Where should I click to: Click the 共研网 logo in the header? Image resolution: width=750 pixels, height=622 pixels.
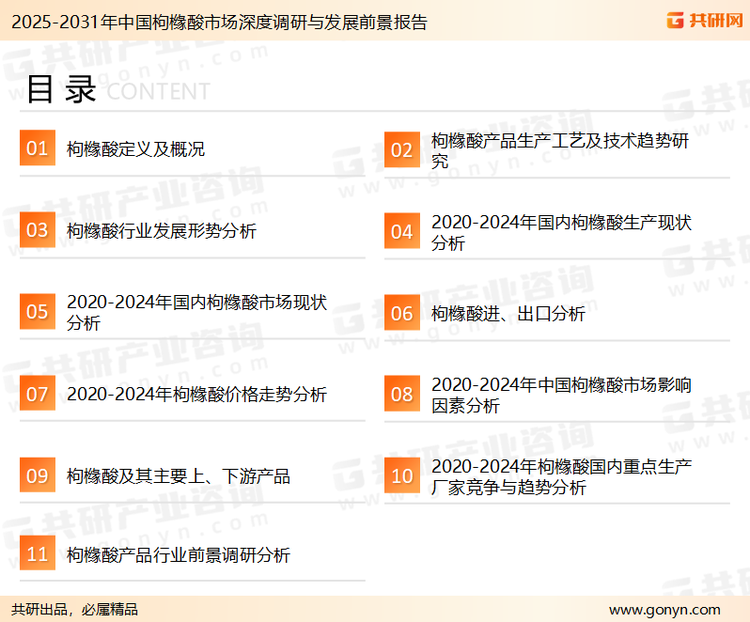click(x=705, y=20)
